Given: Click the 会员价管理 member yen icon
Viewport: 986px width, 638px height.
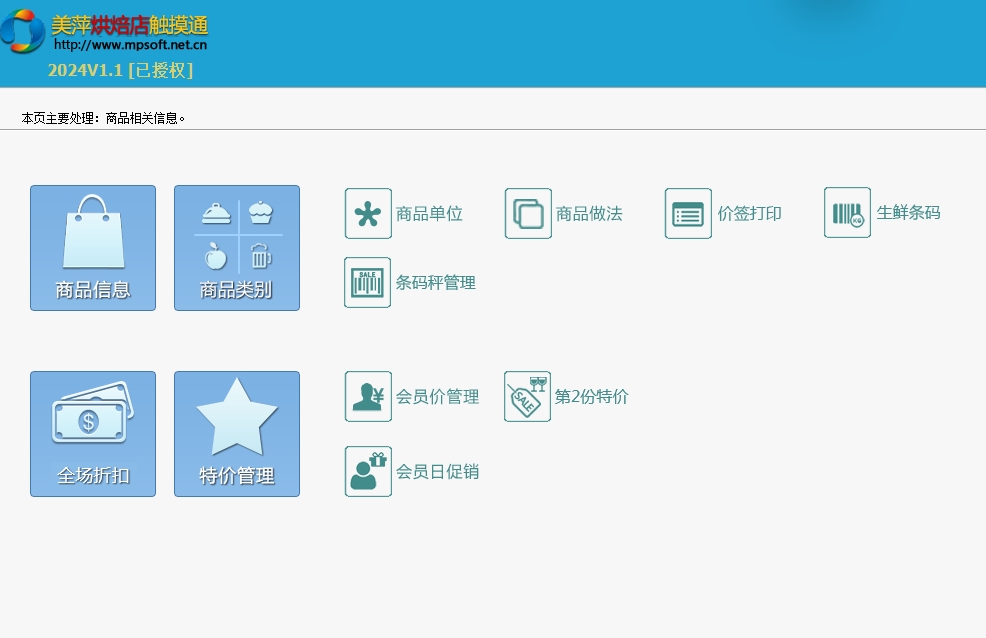Looking at the screenshot, I should pyautogui.click(x=368, y=397).
